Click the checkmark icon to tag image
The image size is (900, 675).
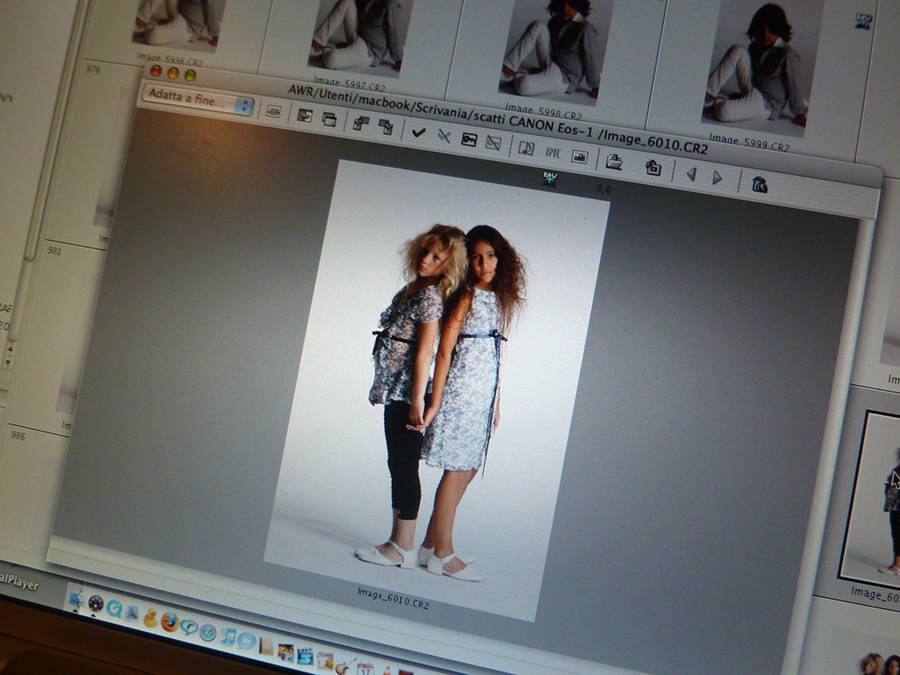[418, 132]
